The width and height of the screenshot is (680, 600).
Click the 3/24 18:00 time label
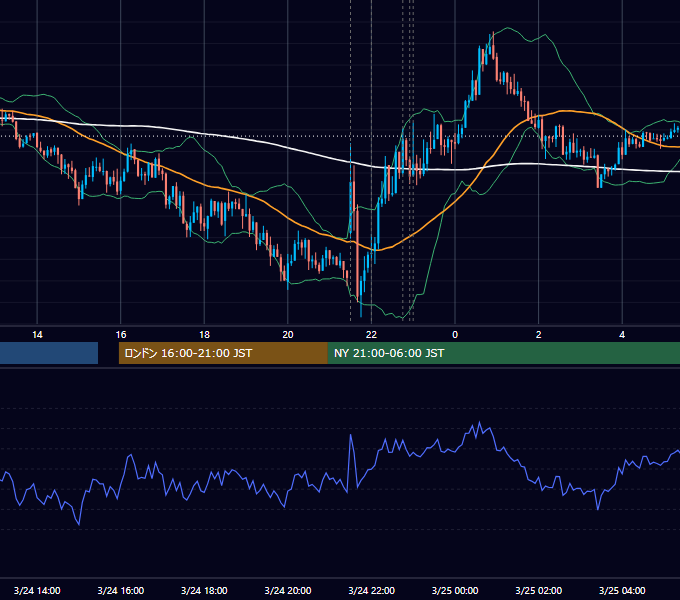click(204, 590)
